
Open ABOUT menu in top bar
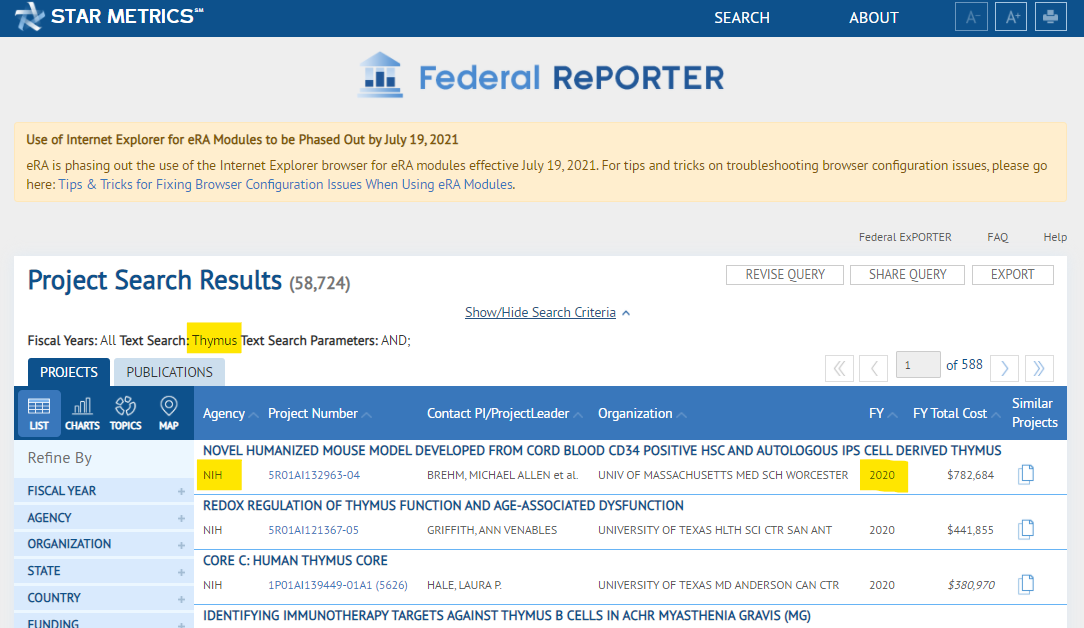(x=874, y=18)
